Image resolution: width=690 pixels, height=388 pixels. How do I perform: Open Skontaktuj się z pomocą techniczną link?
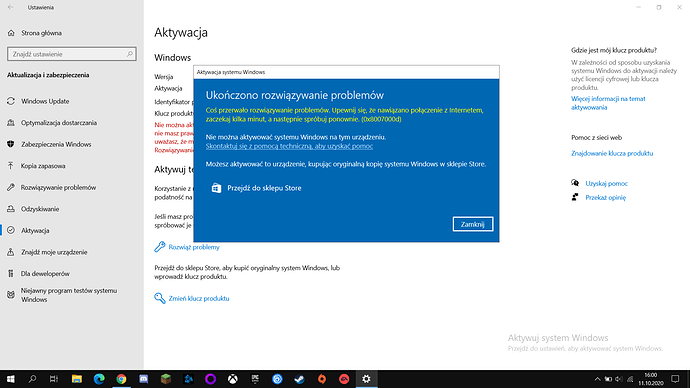point(289,146)
